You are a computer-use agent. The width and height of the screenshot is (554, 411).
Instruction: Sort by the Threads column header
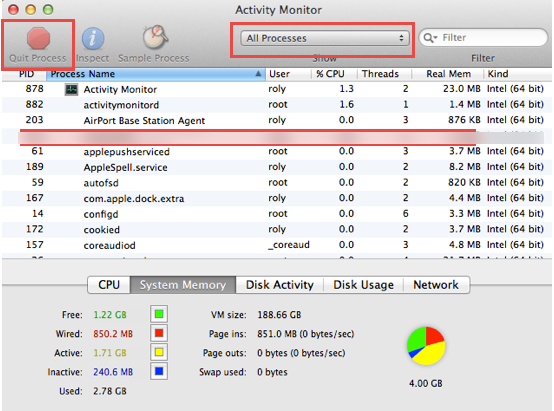[384, 74]
